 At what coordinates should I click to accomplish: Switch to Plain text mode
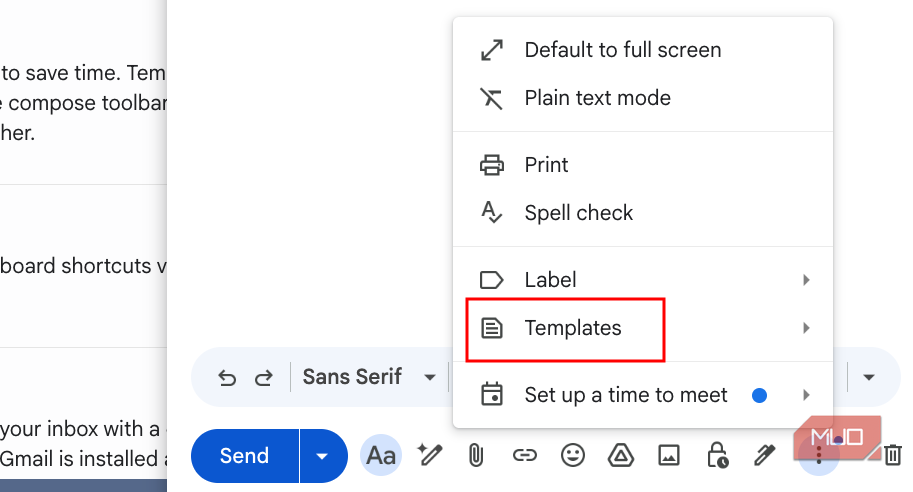643,98
